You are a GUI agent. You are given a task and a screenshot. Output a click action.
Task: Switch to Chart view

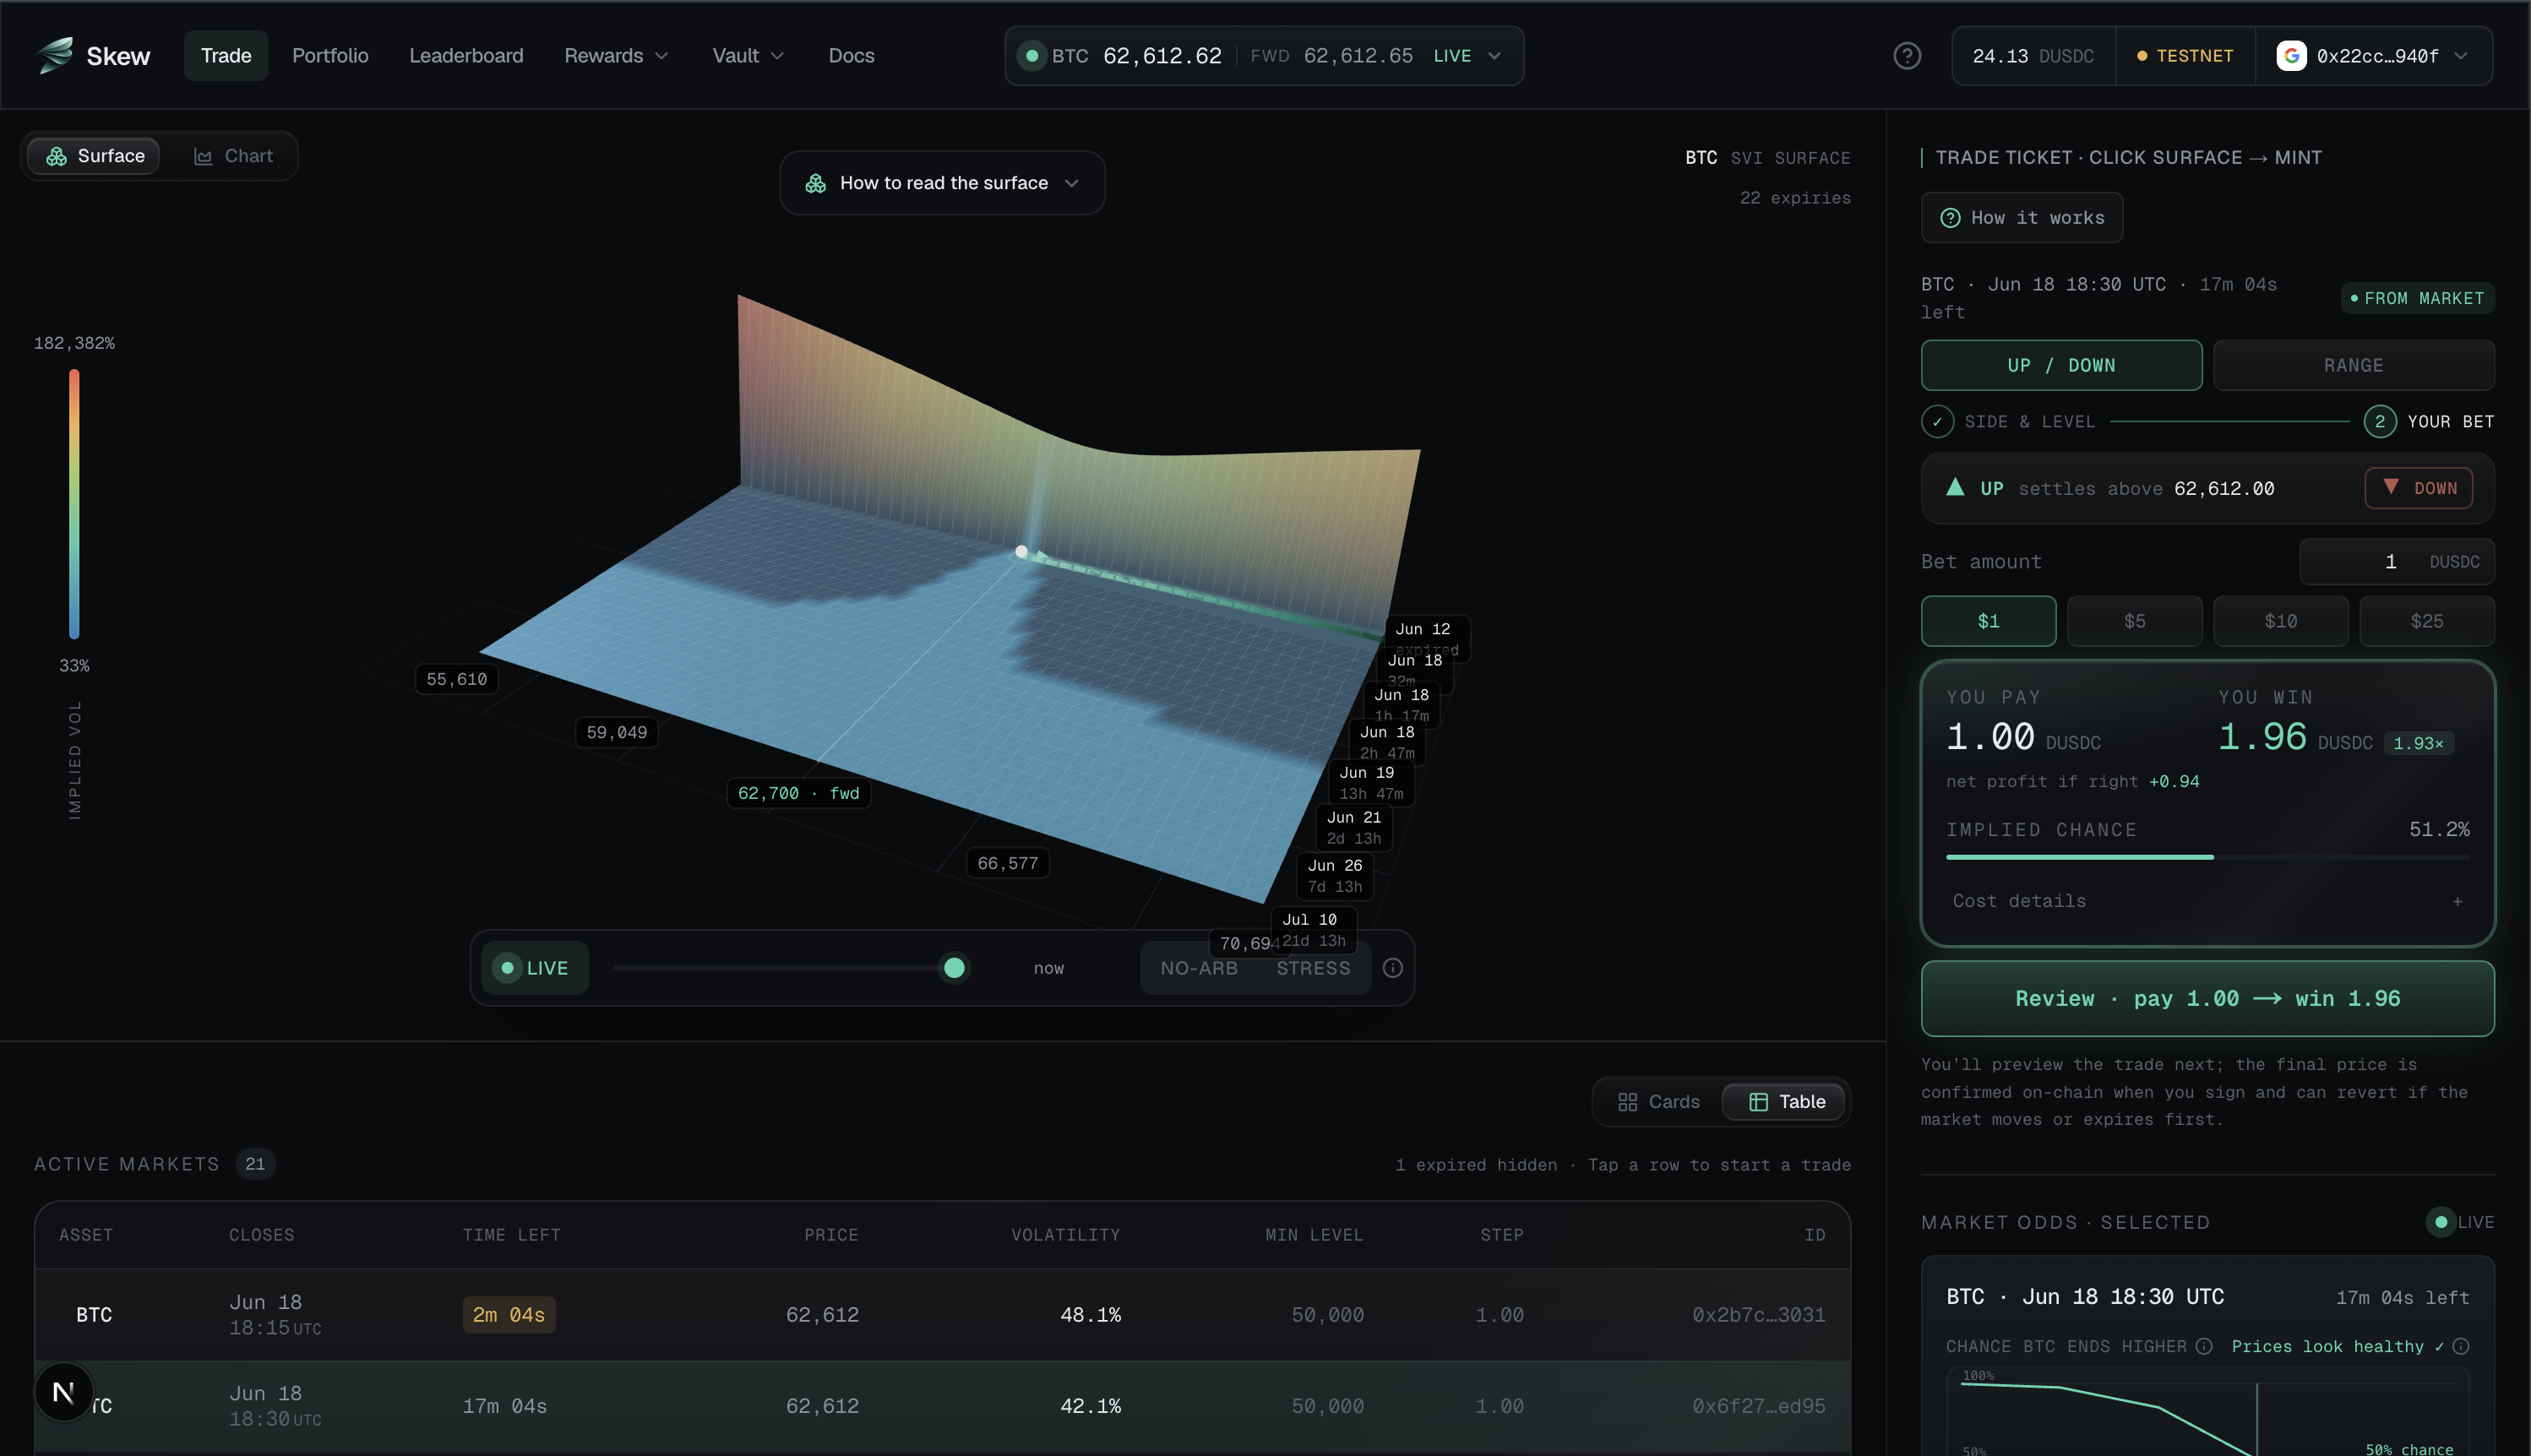point(232,156)
